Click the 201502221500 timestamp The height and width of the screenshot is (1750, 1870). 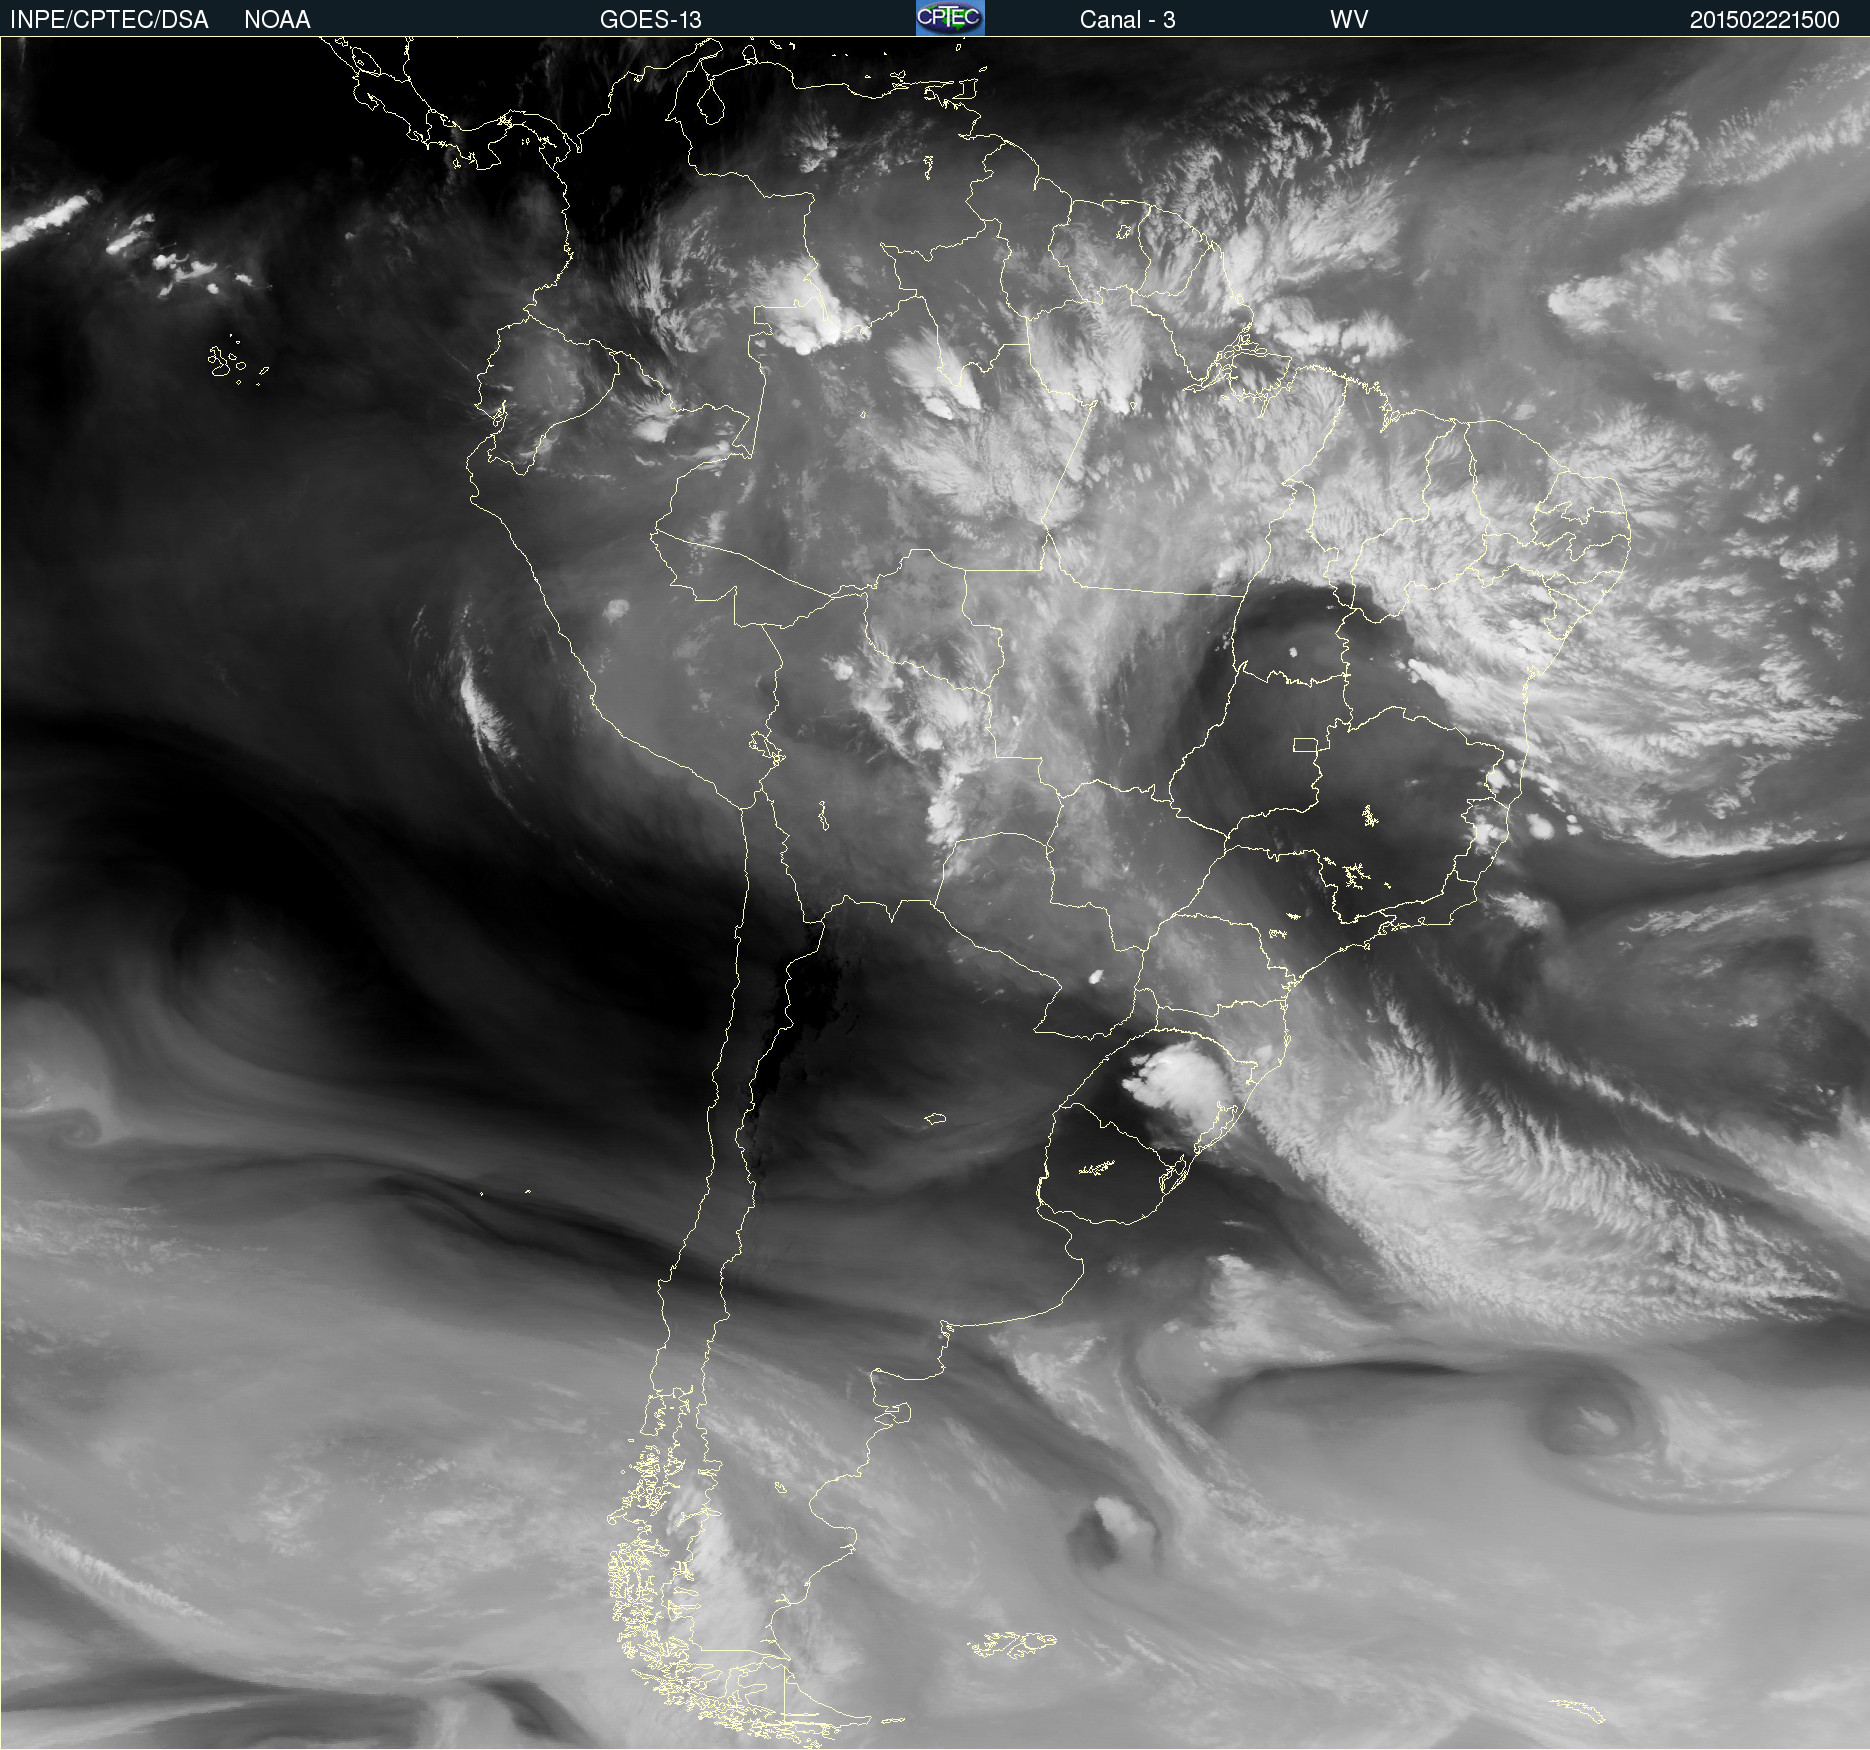pos(1764,19)
